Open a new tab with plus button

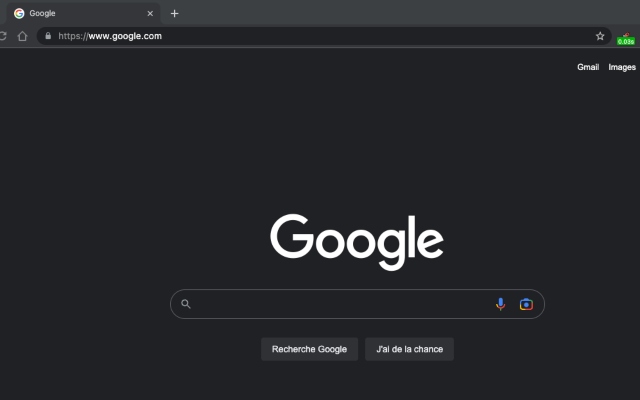click(174, 13)
